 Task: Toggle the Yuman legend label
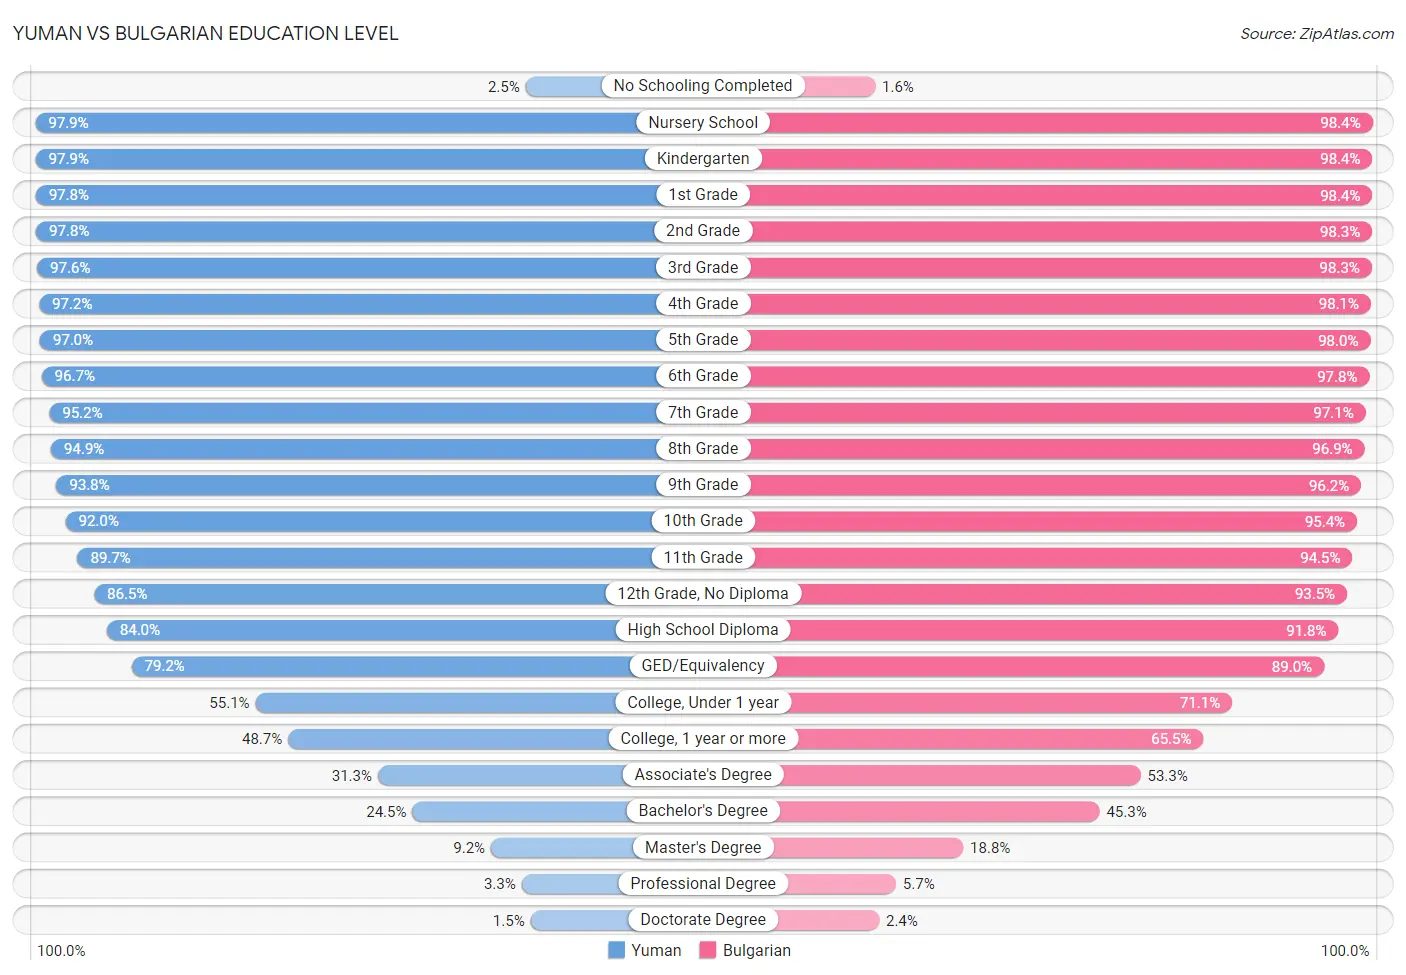656,950
